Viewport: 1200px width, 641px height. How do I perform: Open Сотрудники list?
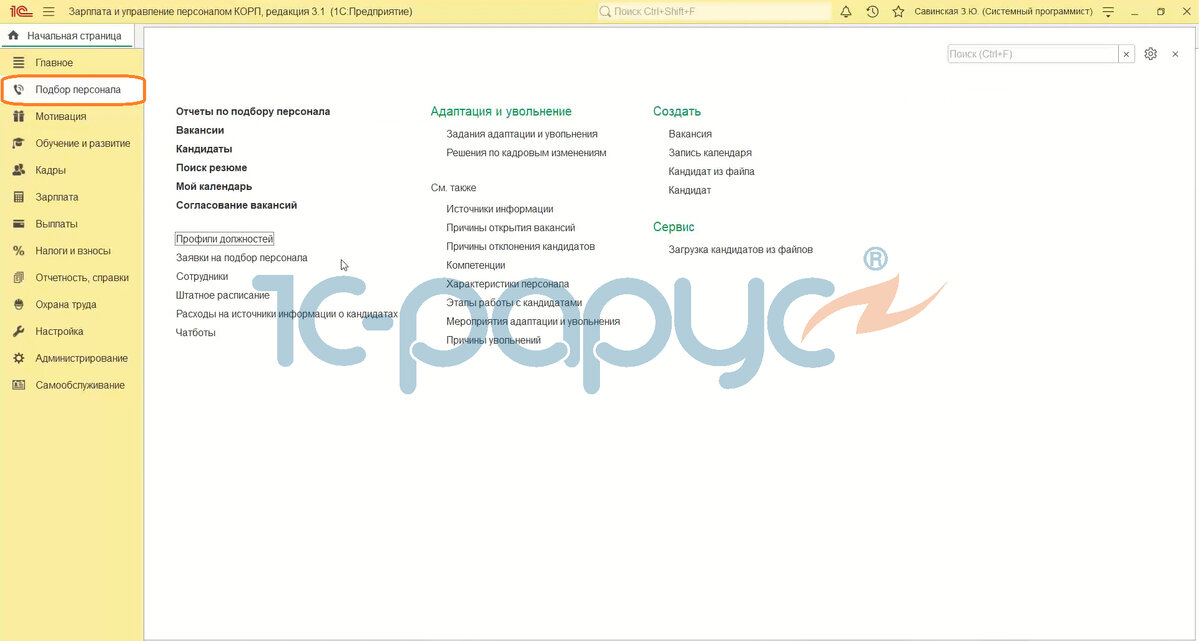click(202, 276)
